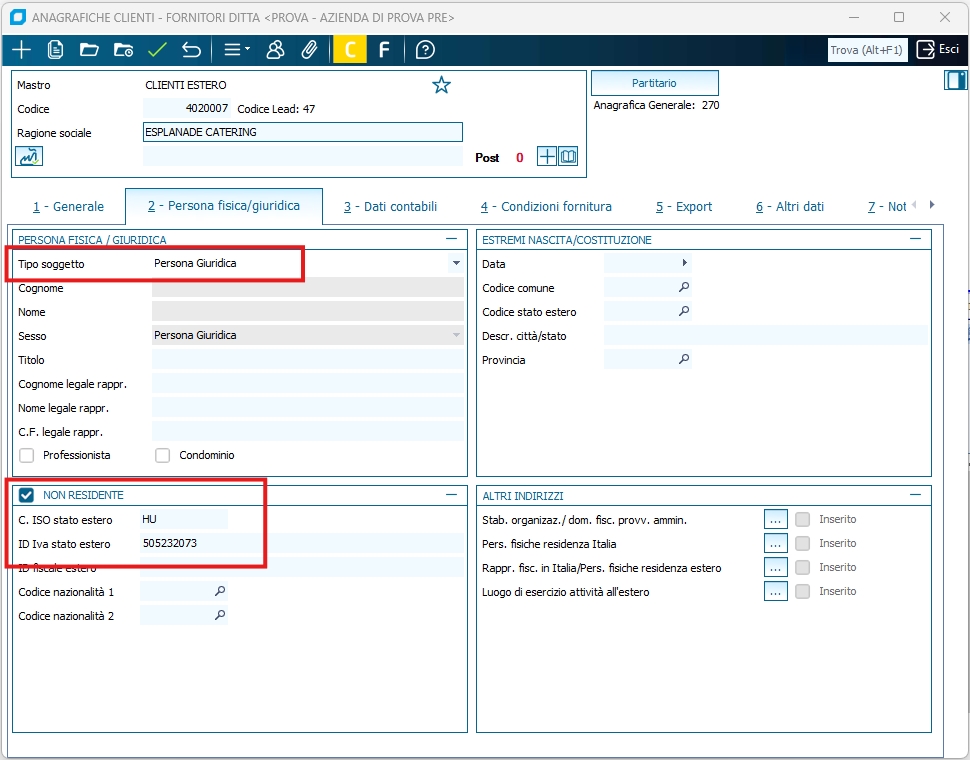Click the question mark Help icon

(426, 50)
